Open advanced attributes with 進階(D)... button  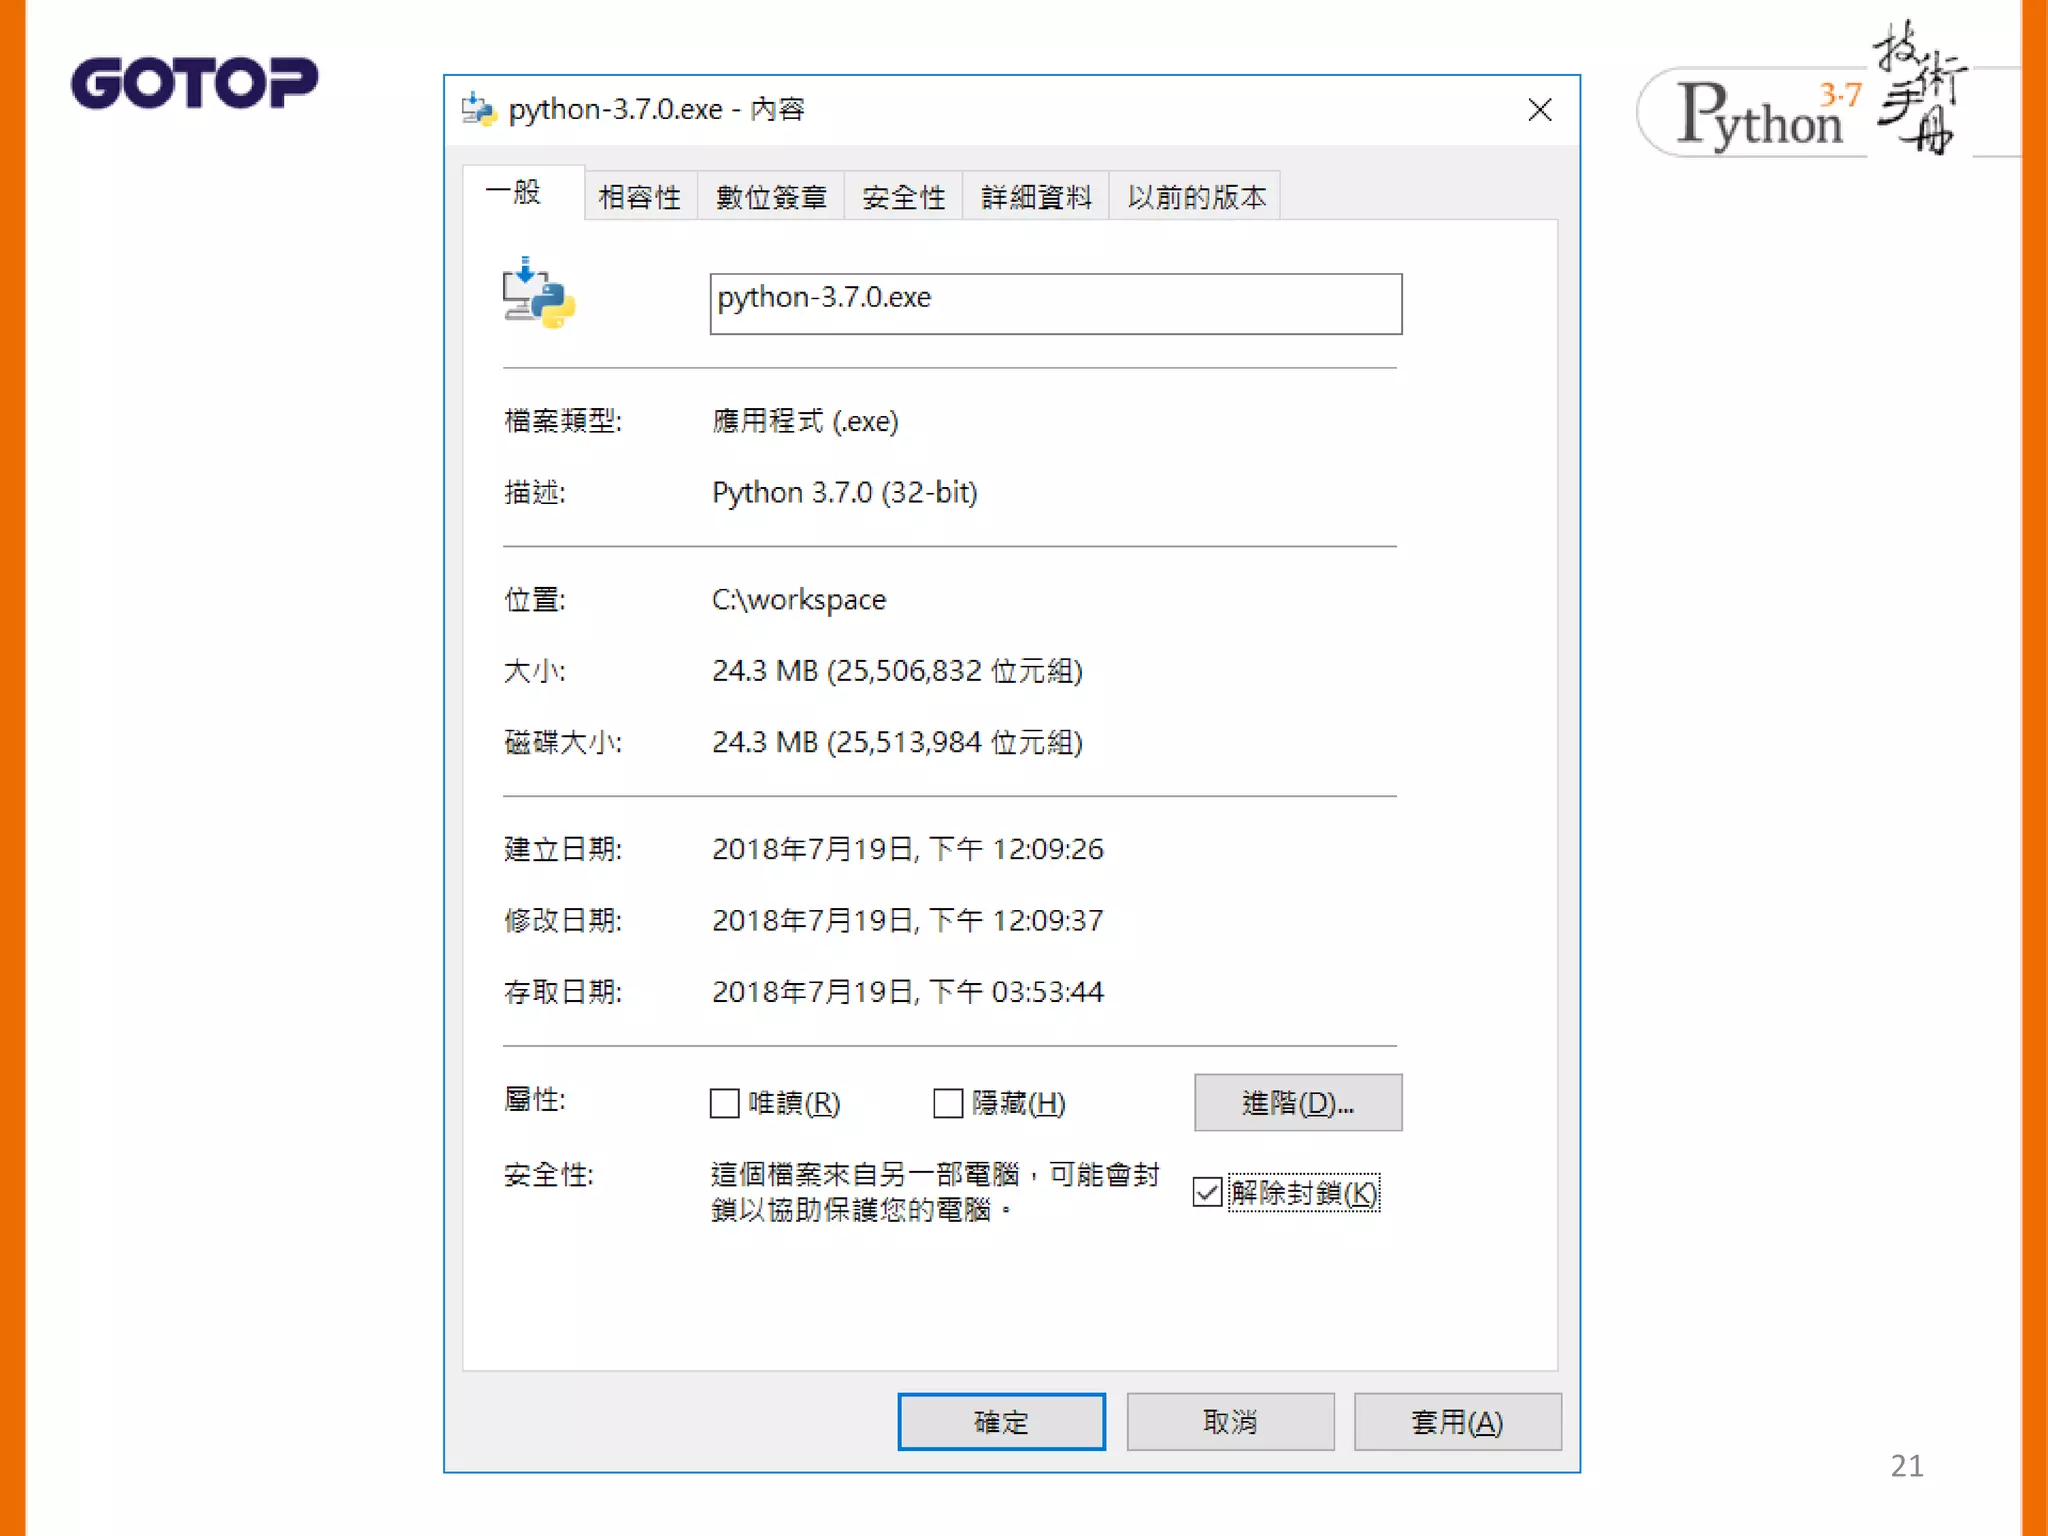tap(1297, 1103)
